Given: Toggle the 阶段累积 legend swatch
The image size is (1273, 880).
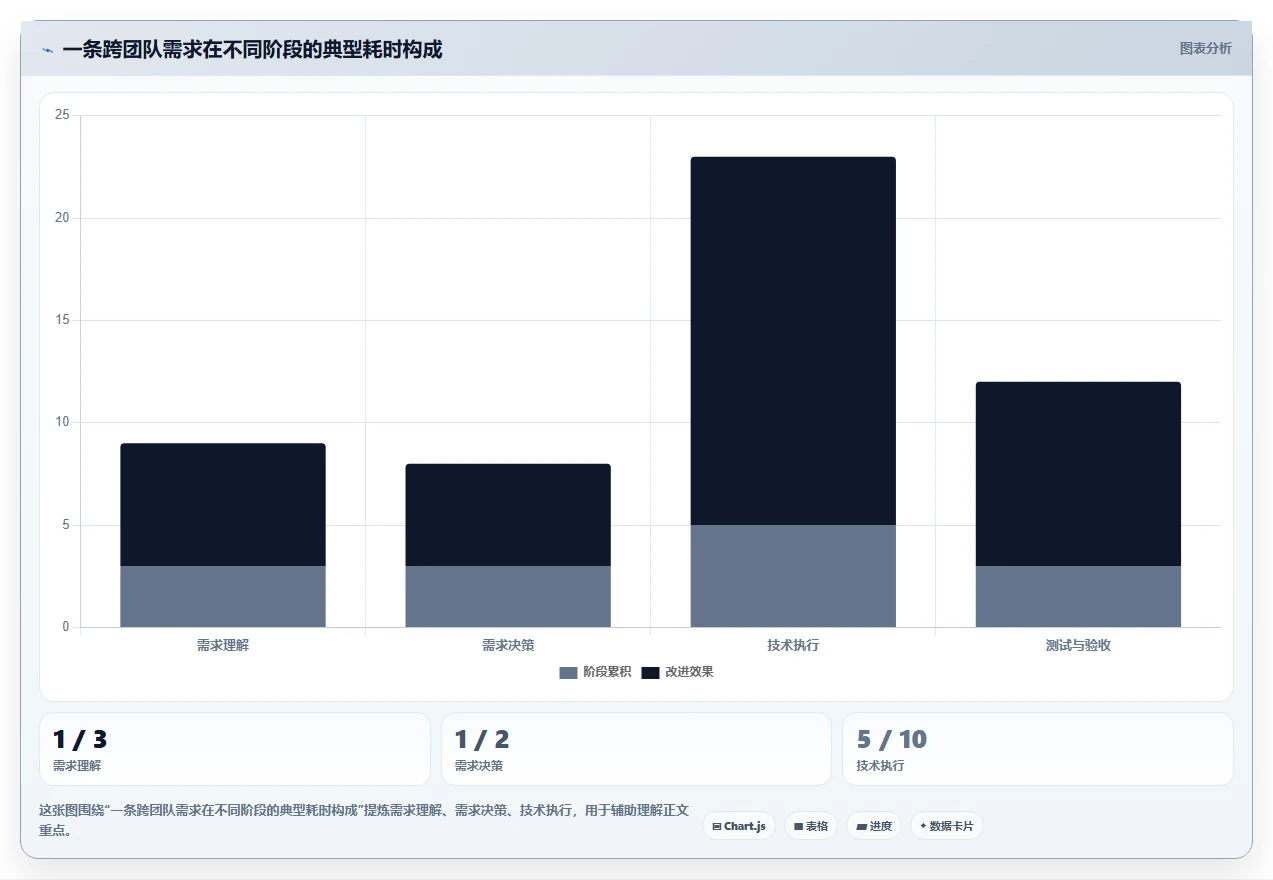Looking at the screenshot, I should 568,672.
